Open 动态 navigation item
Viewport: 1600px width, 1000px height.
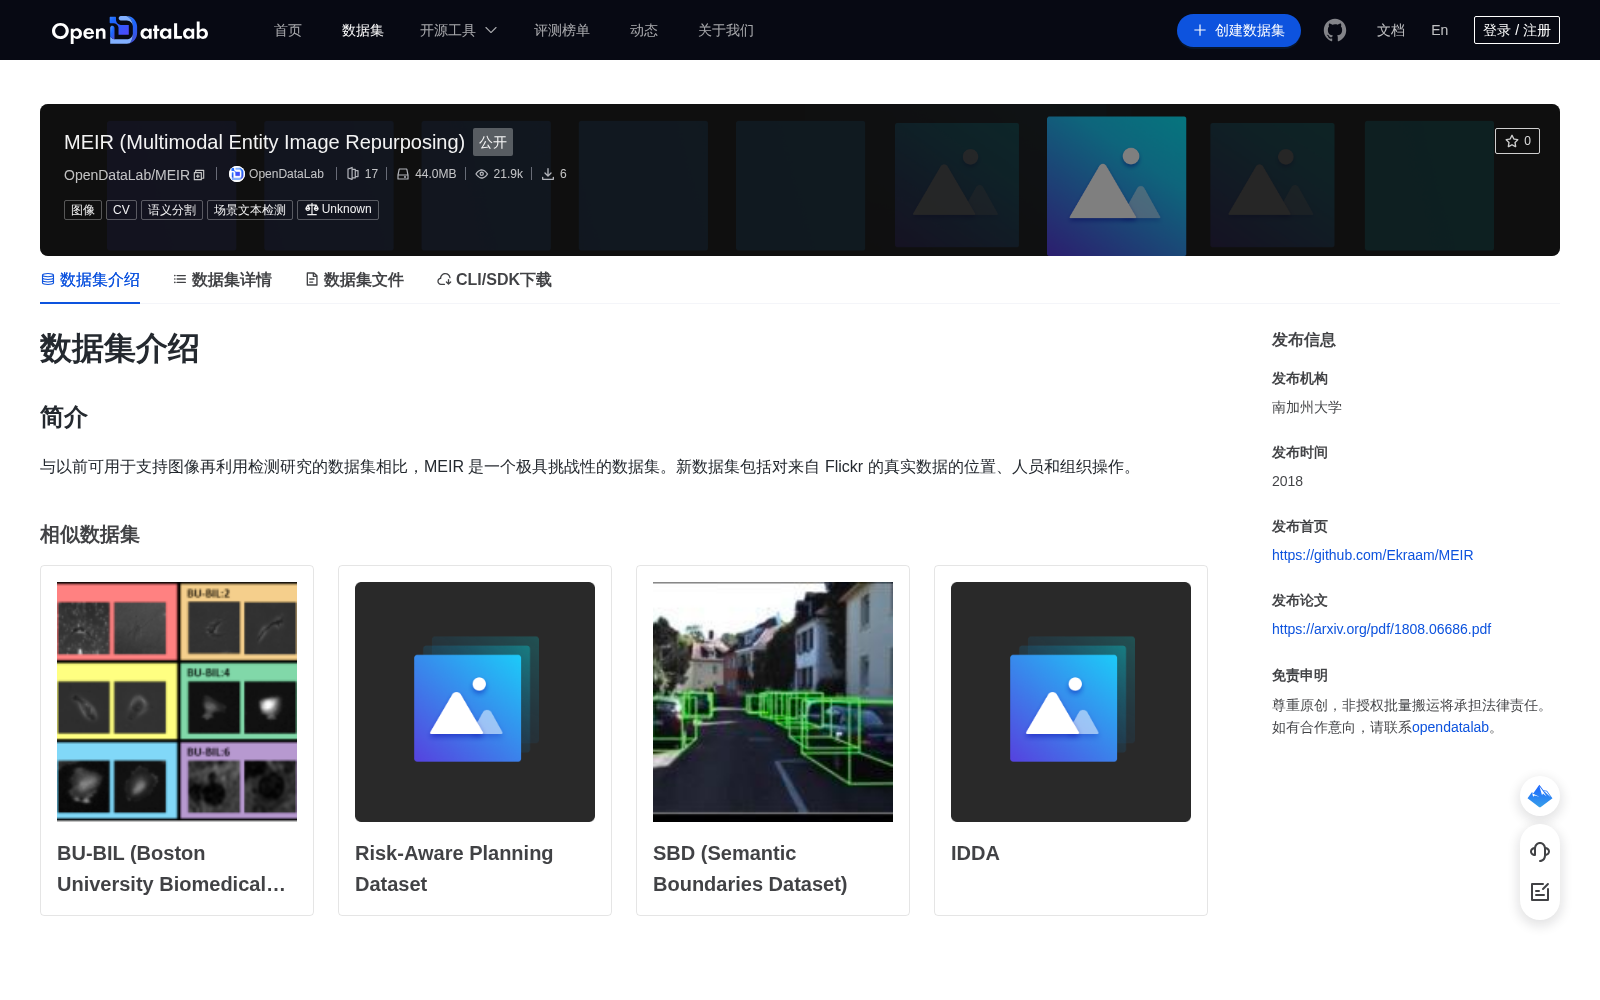[x=644, y=30]
